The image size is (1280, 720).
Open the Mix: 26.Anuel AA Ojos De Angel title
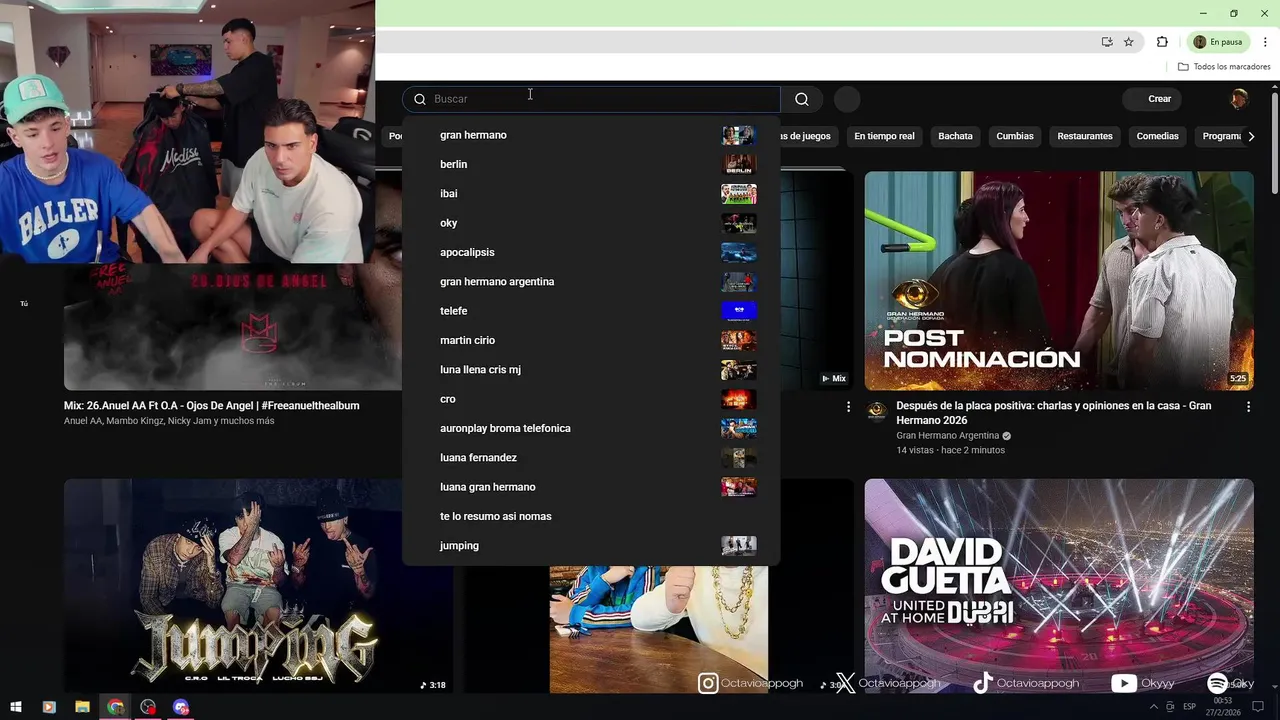tap(212, 406)
